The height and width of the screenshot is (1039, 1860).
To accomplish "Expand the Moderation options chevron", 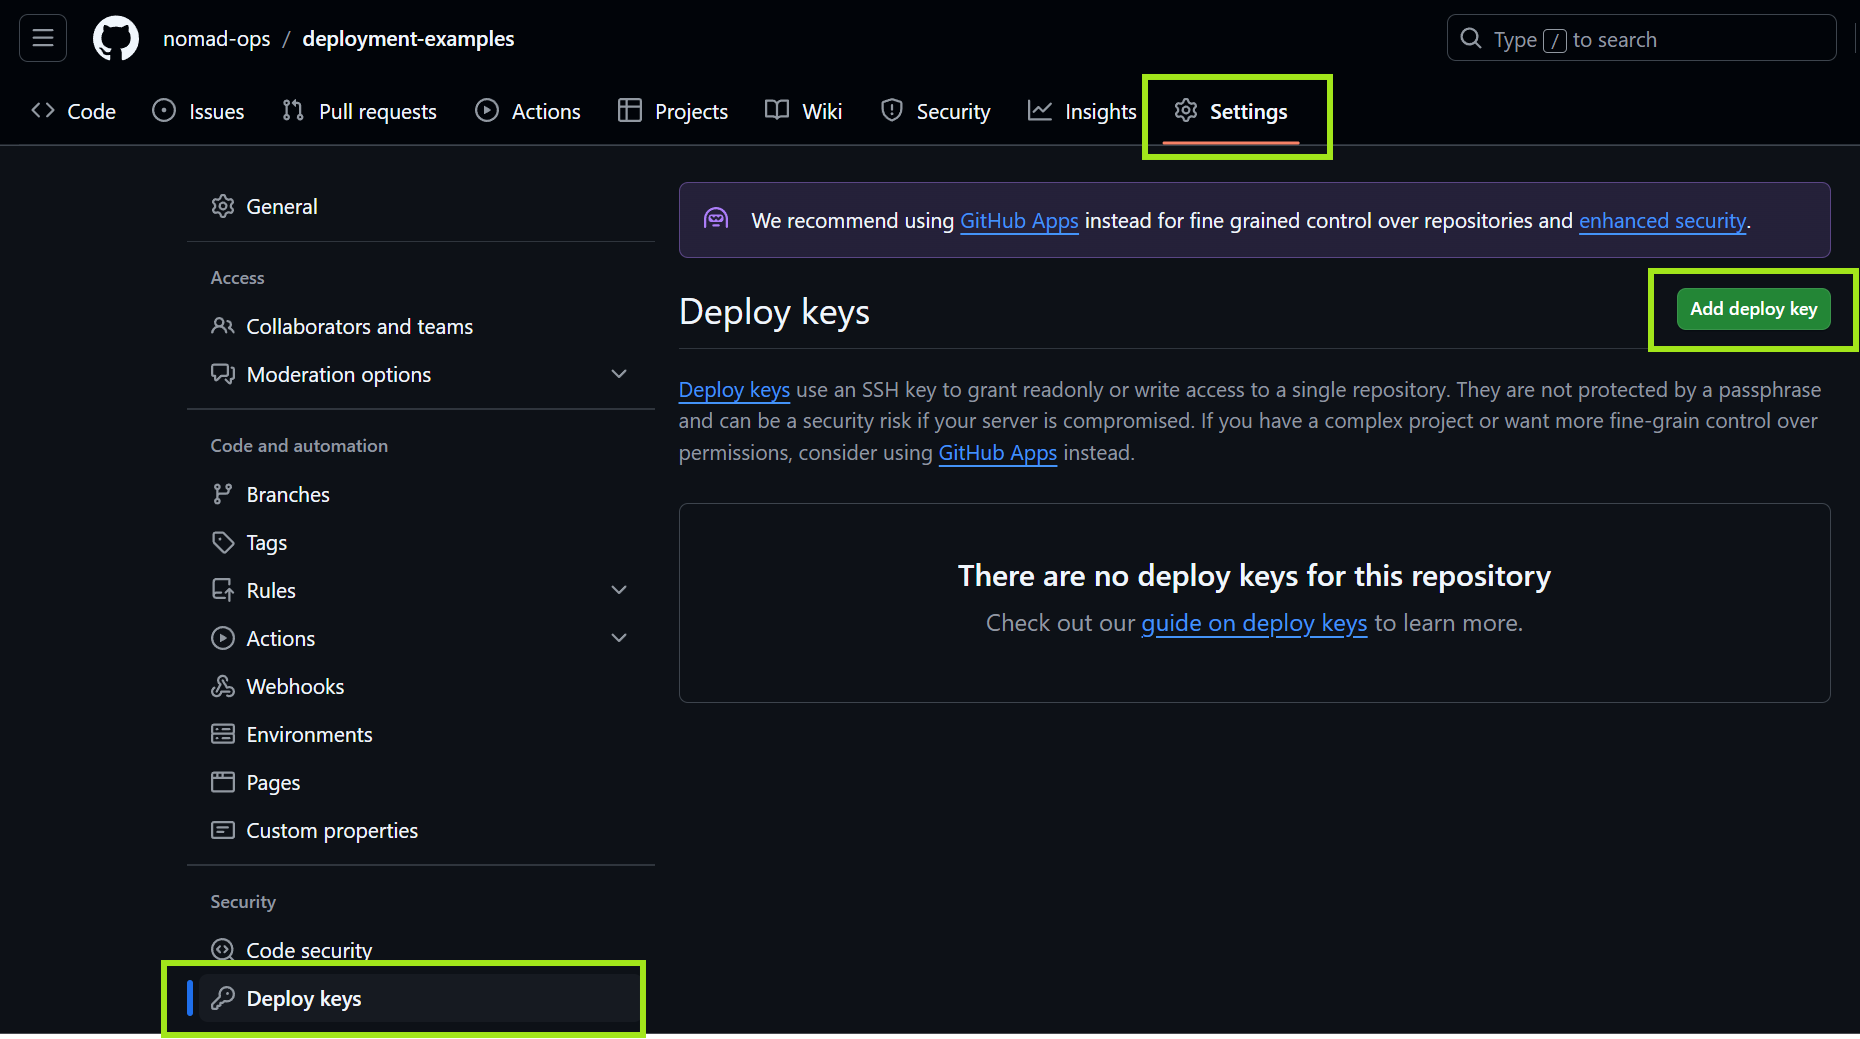I will point(619,374).
